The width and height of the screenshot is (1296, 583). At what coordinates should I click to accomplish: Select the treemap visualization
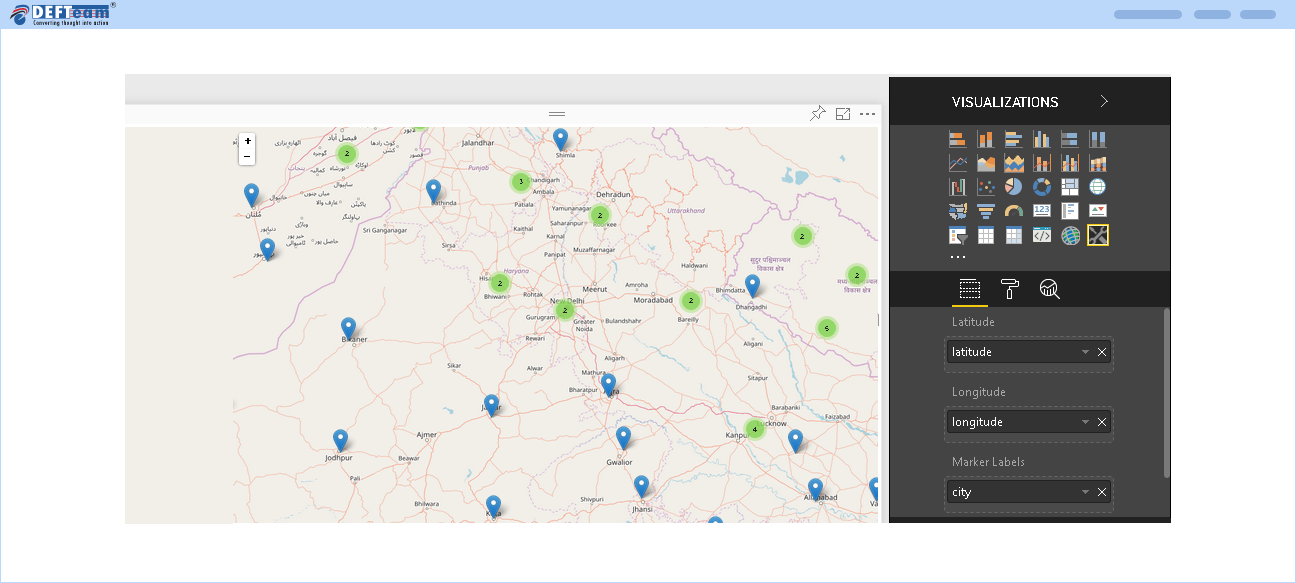coord(1069,187)
